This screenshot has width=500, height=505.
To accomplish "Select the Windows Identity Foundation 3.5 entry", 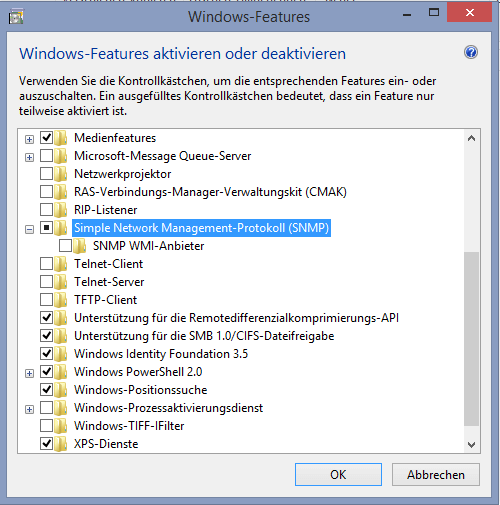I will (161, 354).
